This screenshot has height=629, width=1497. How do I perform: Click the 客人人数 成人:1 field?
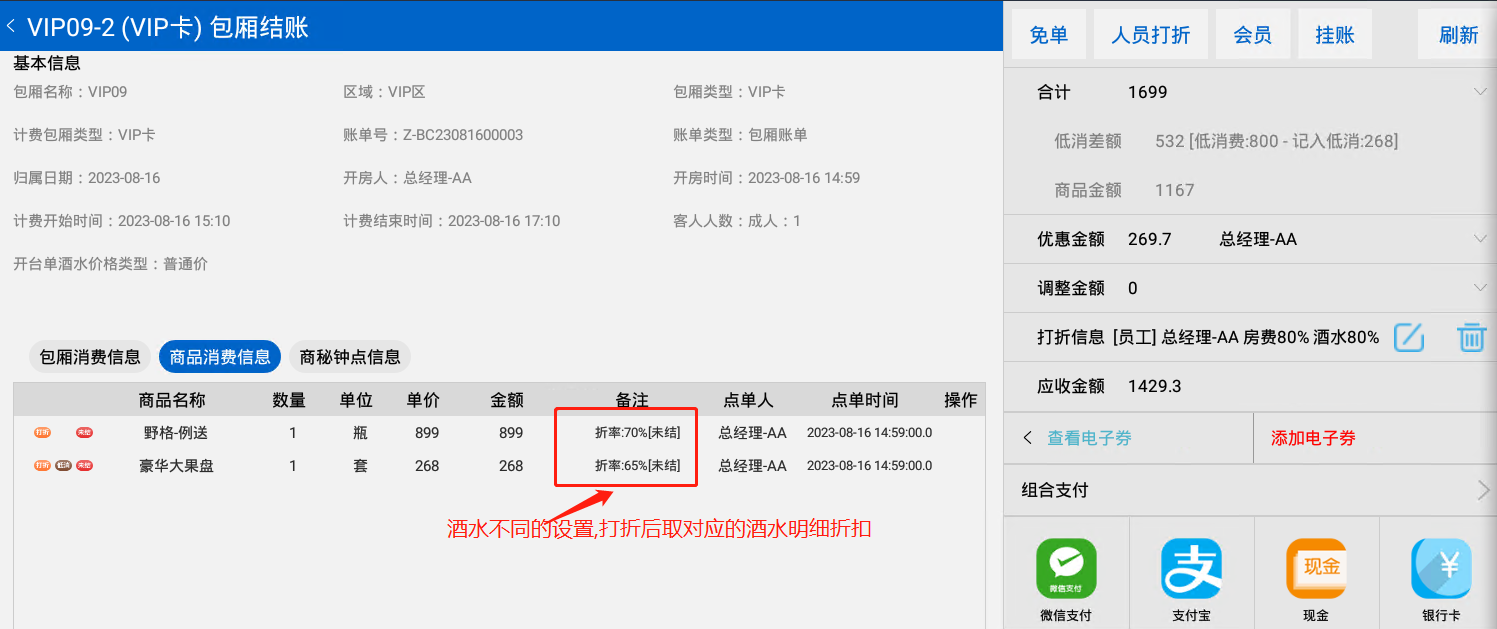pos(737,221)
